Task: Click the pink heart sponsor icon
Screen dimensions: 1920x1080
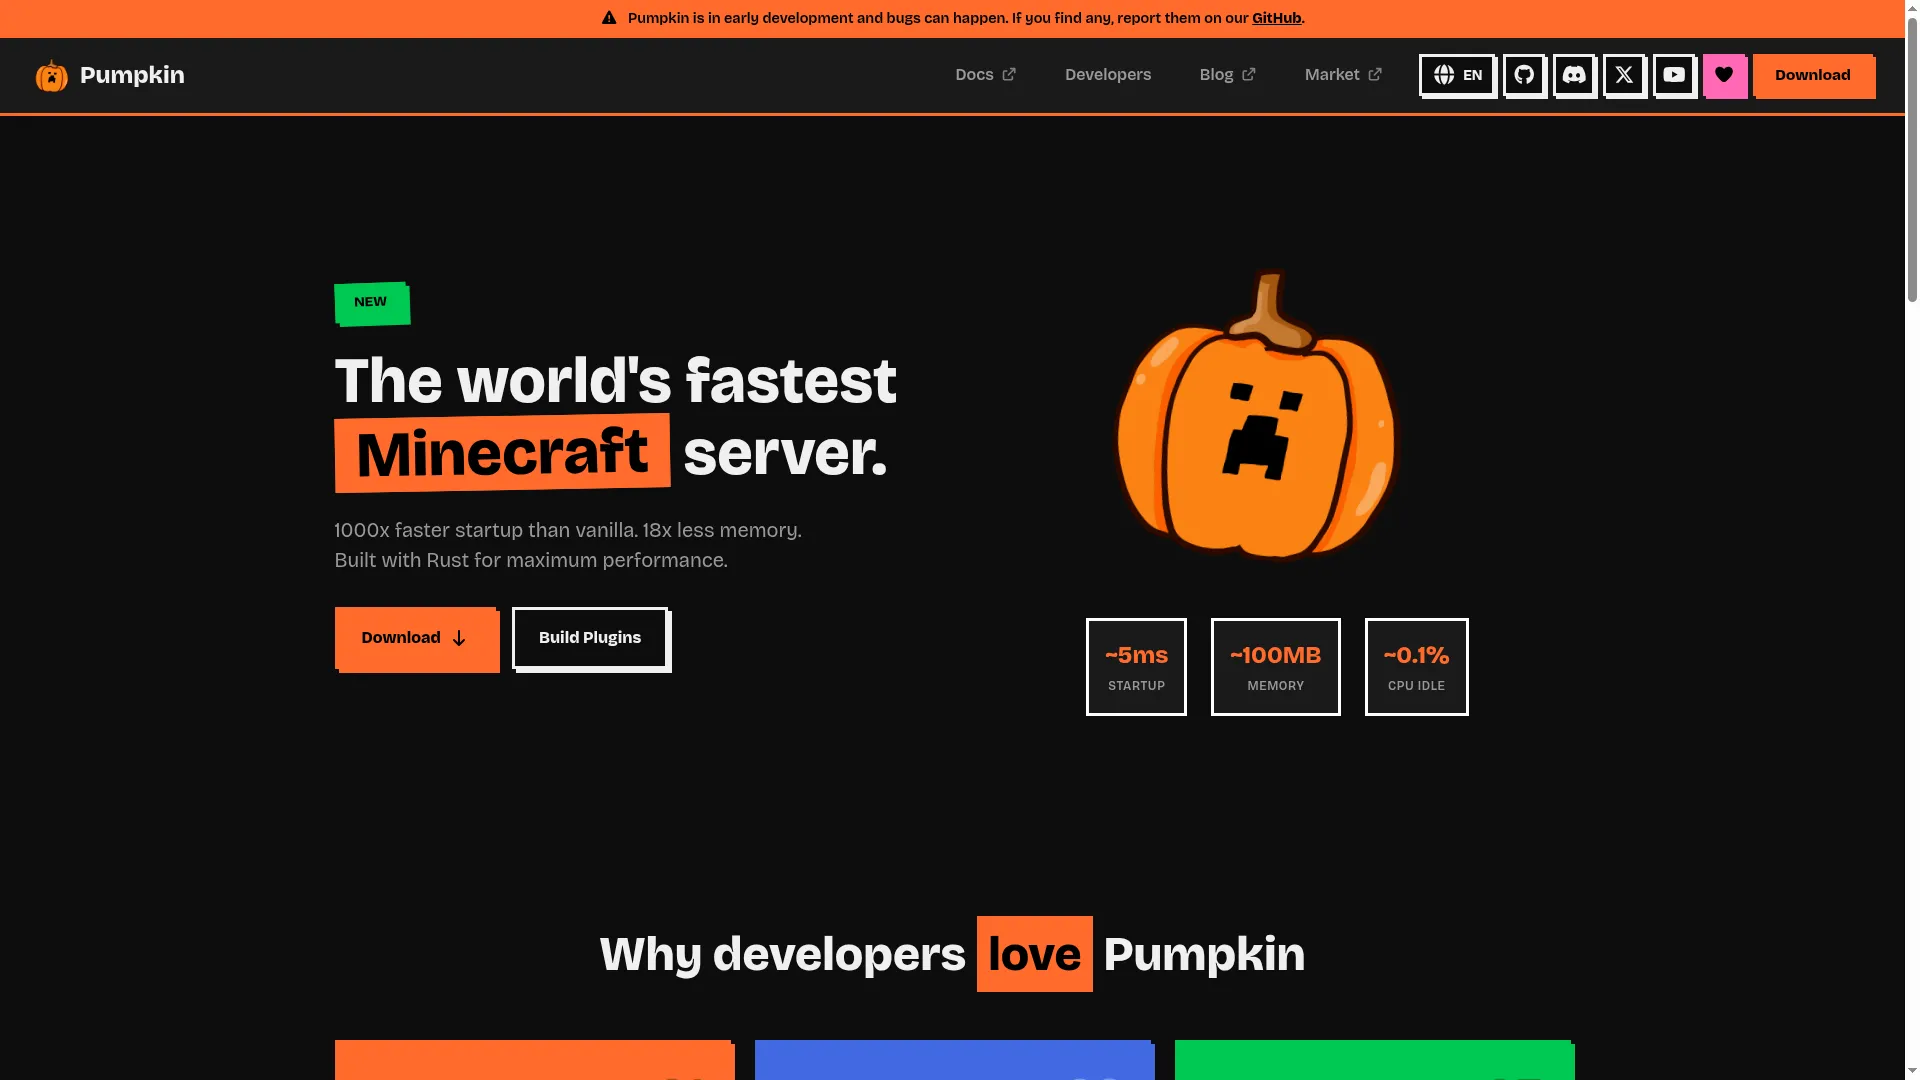Action: coord(1724,75)
